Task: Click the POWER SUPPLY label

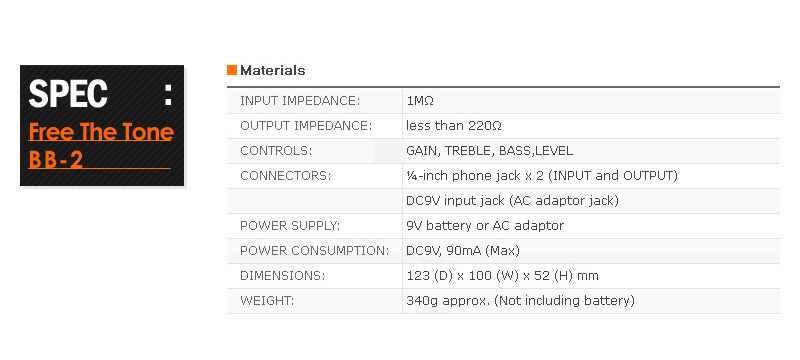Action: point(290,226)
